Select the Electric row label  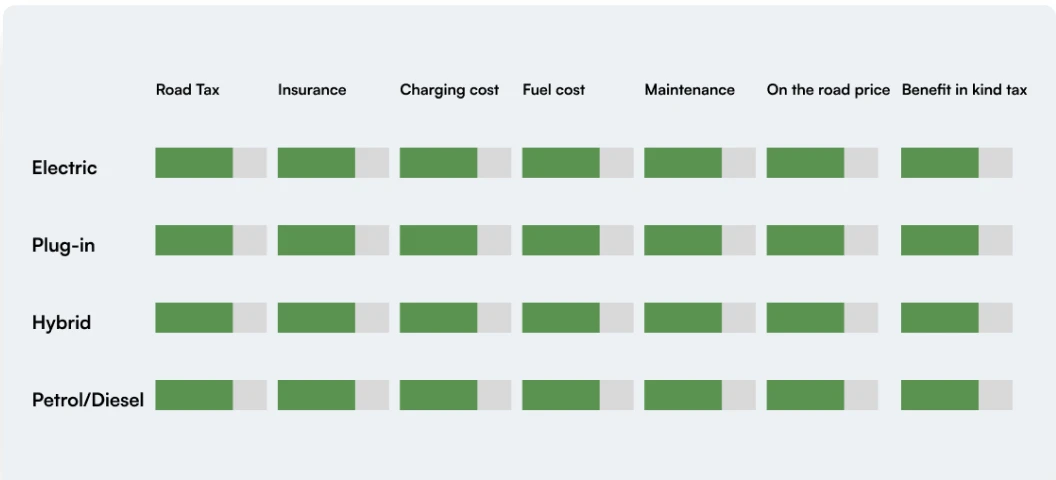[64, 168]
